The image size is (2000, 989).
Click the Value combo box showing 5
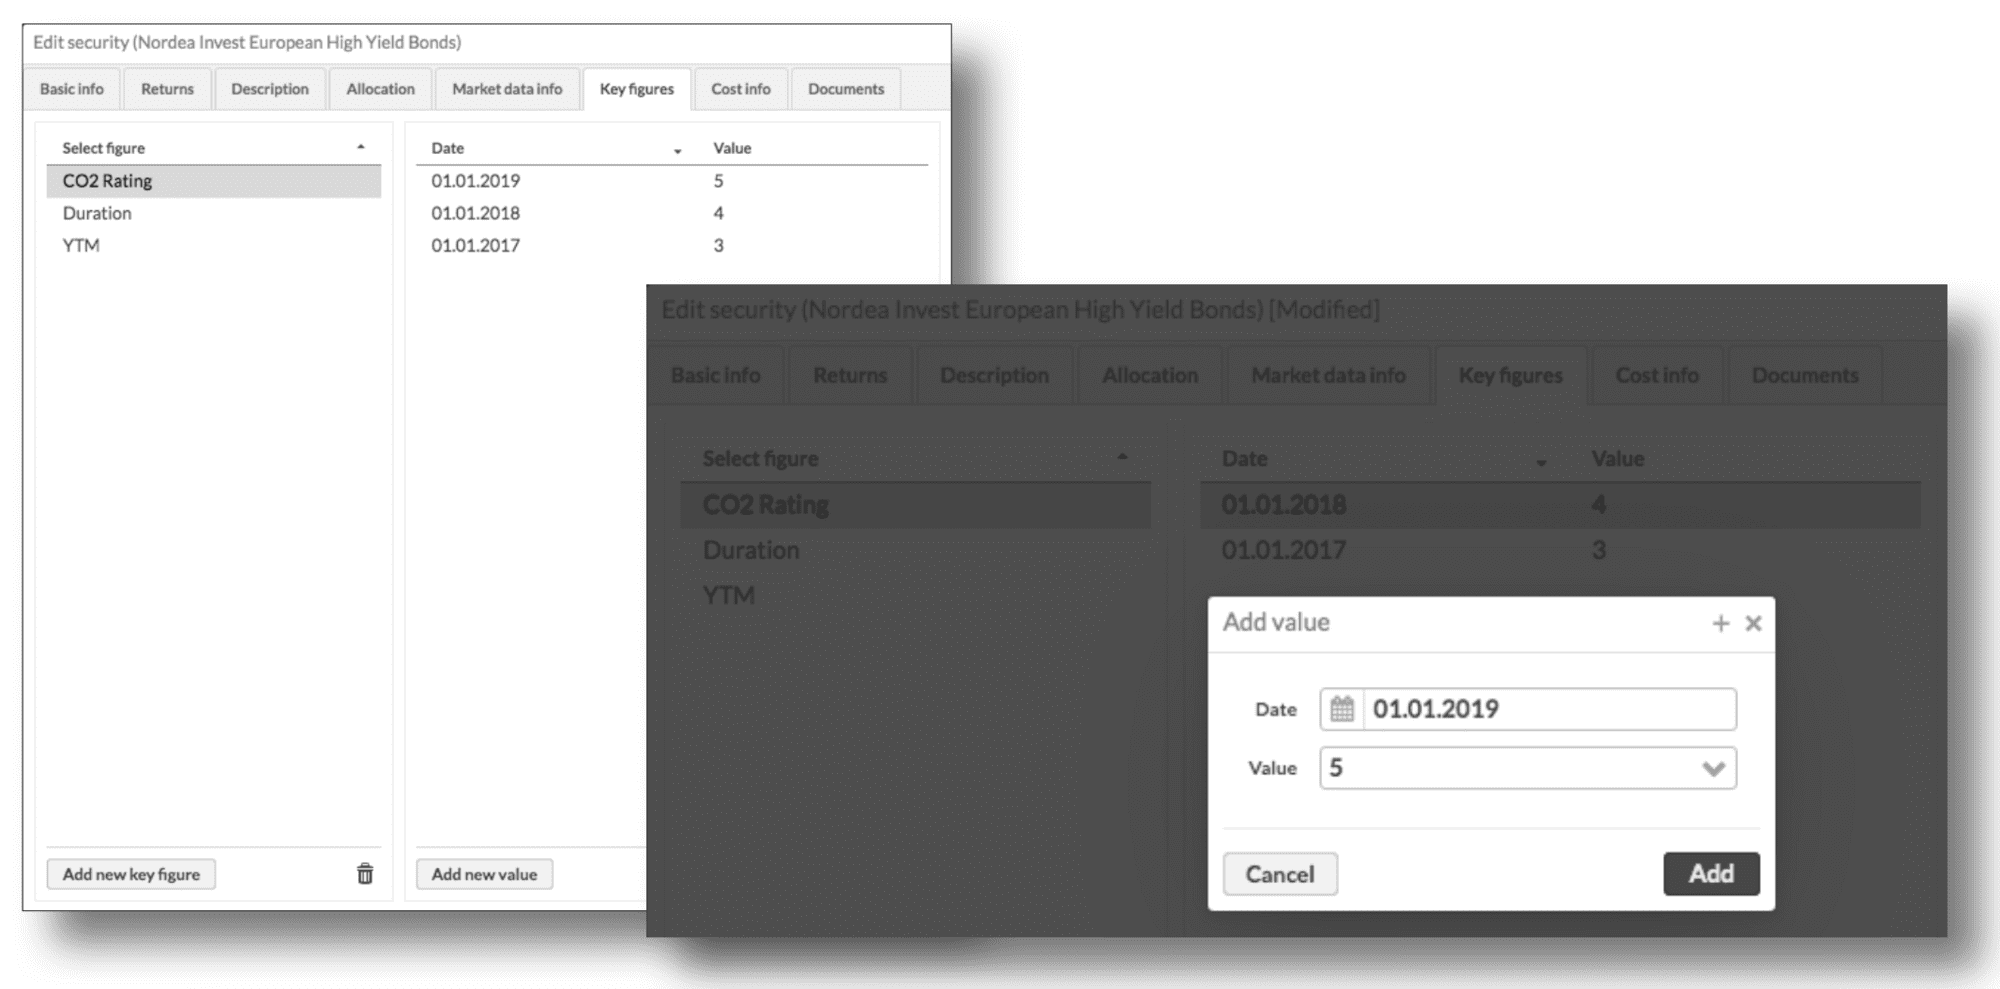click(1528, 768)
